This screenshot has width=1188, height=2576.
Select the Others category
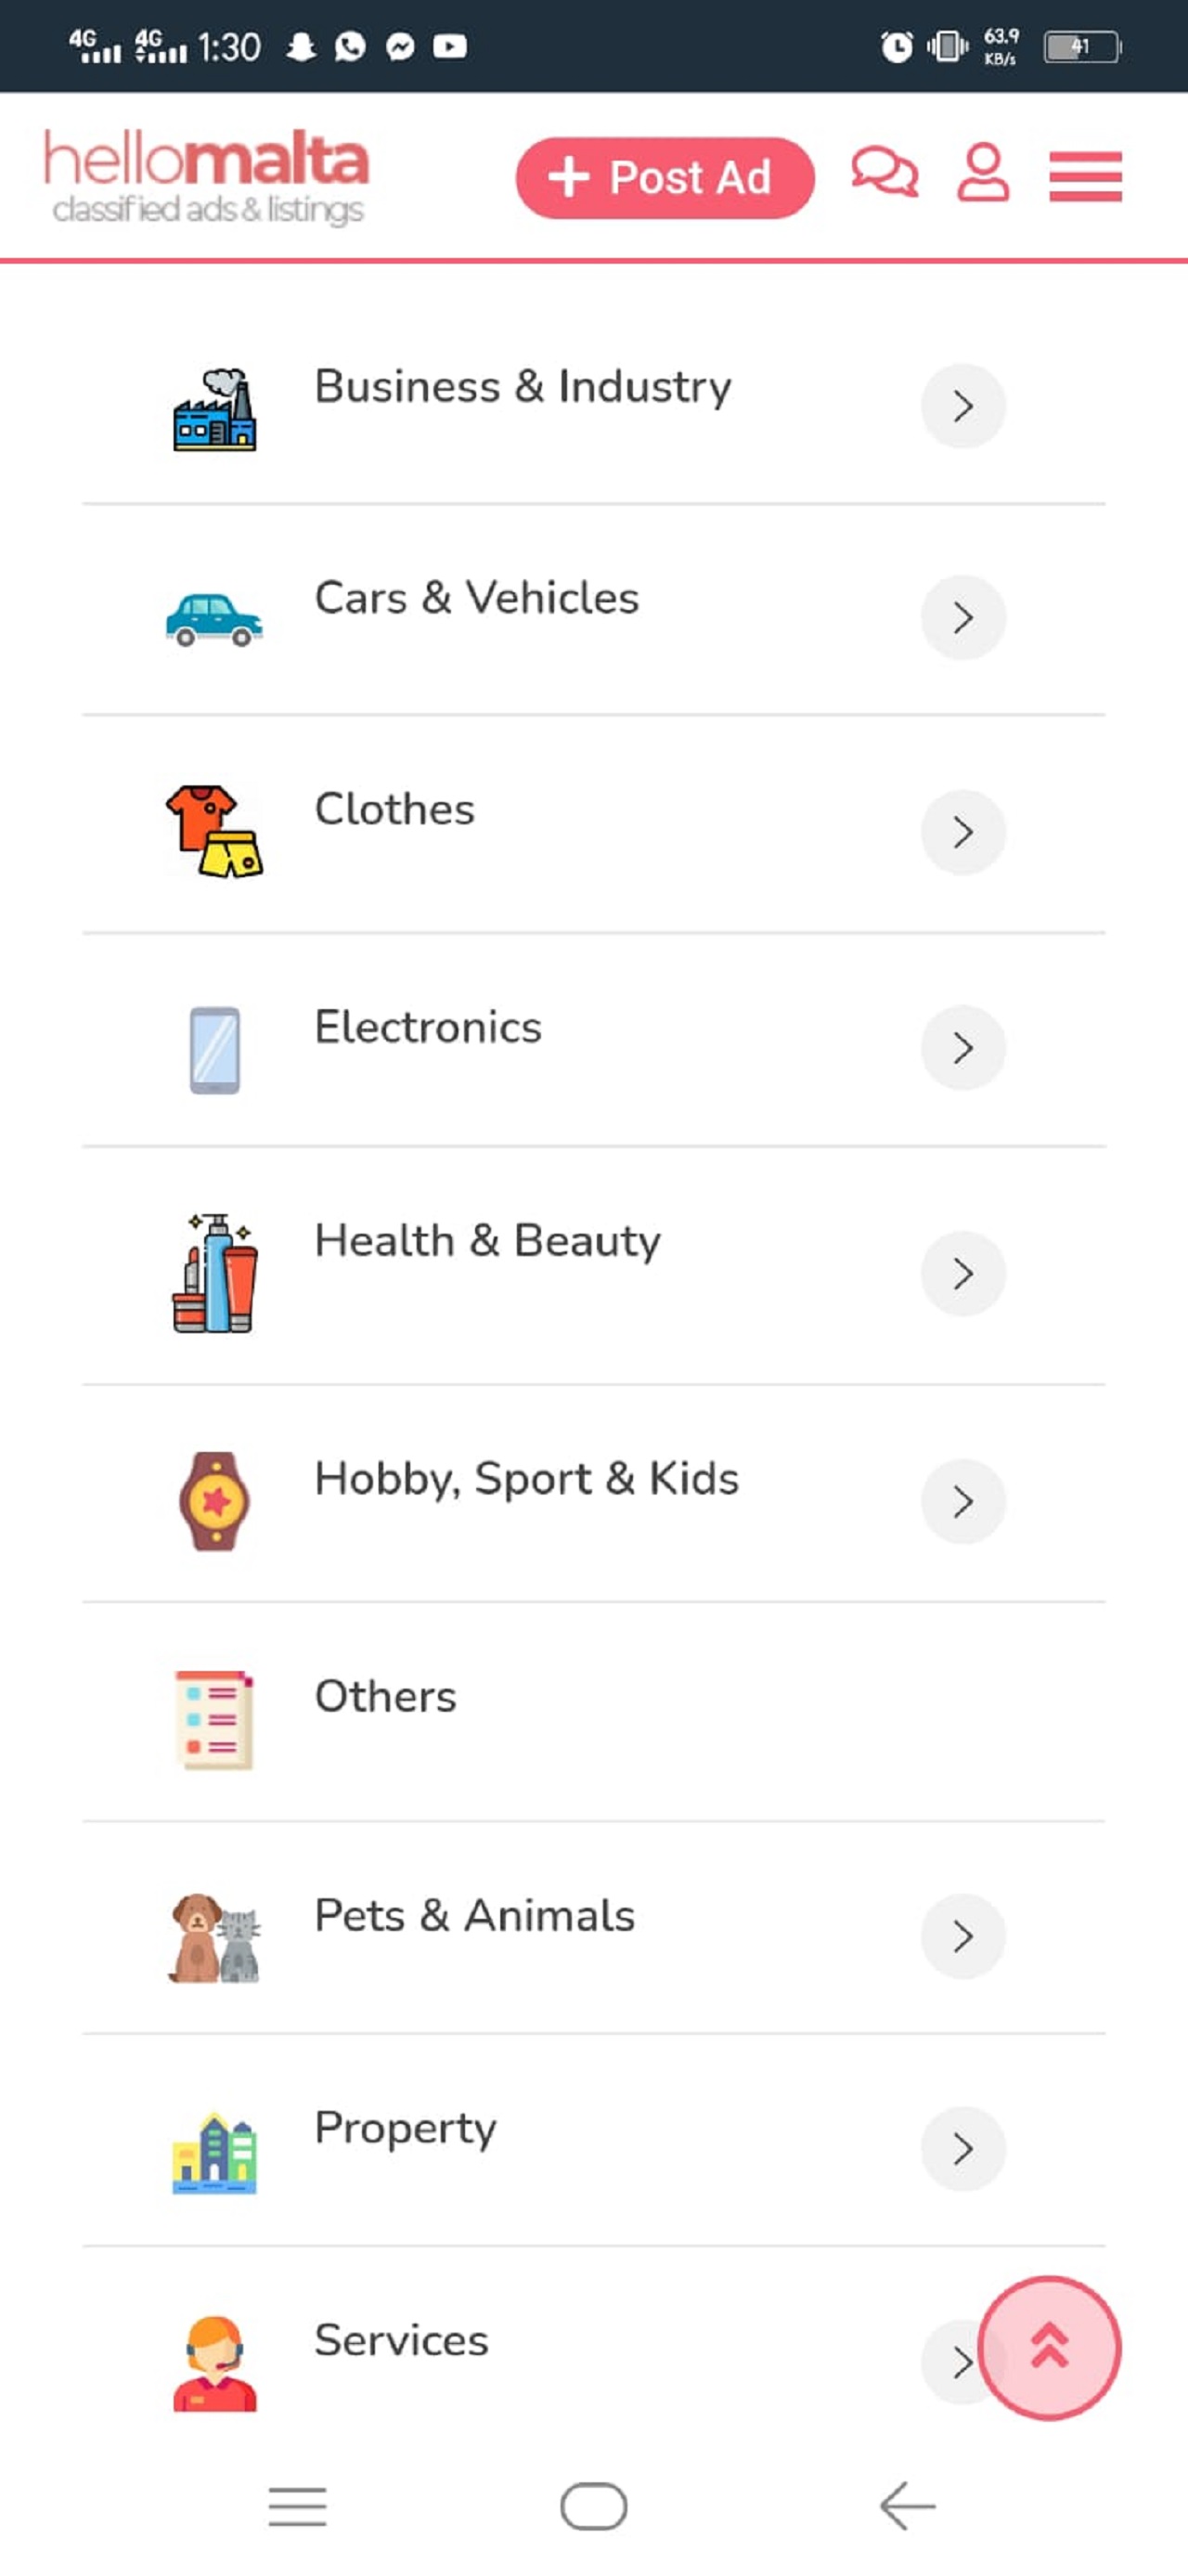click(386, 1697)
